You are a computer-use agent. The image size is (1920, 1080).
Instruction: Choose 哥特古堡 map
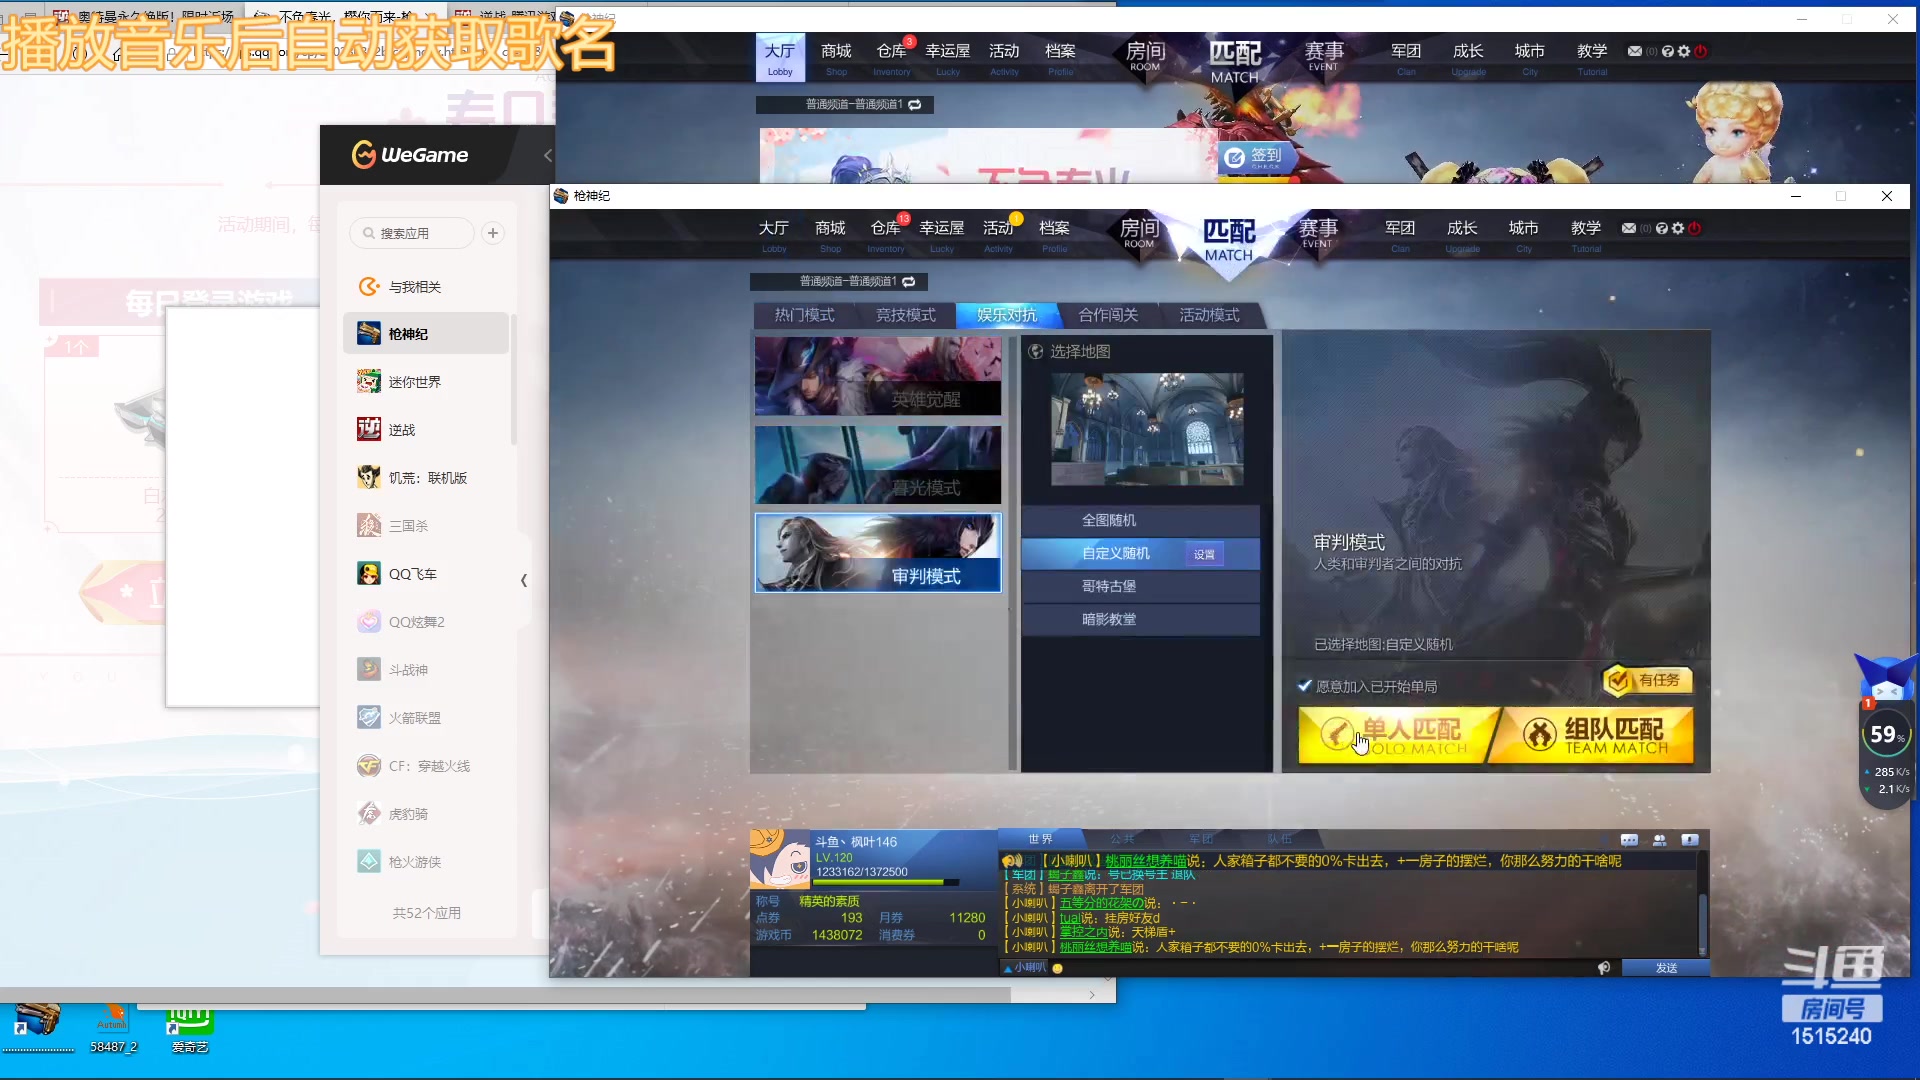pyautogui.click(x=1141, y=586)
